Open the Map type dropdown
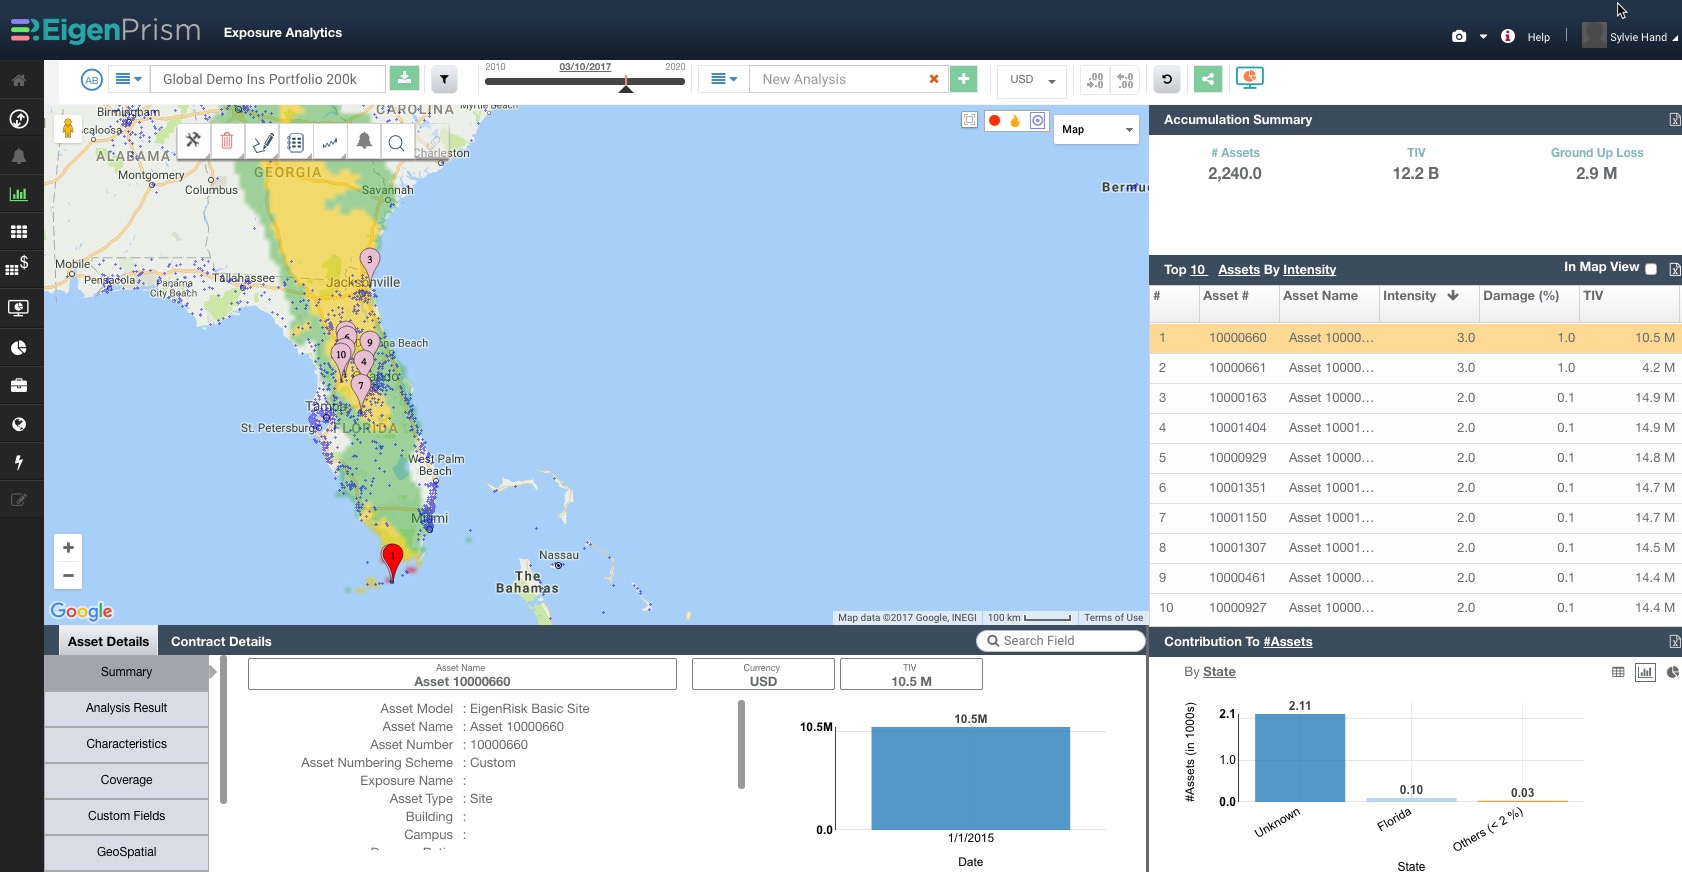The width and height of the screenshot is (1682, 872). click(1096, 129)
